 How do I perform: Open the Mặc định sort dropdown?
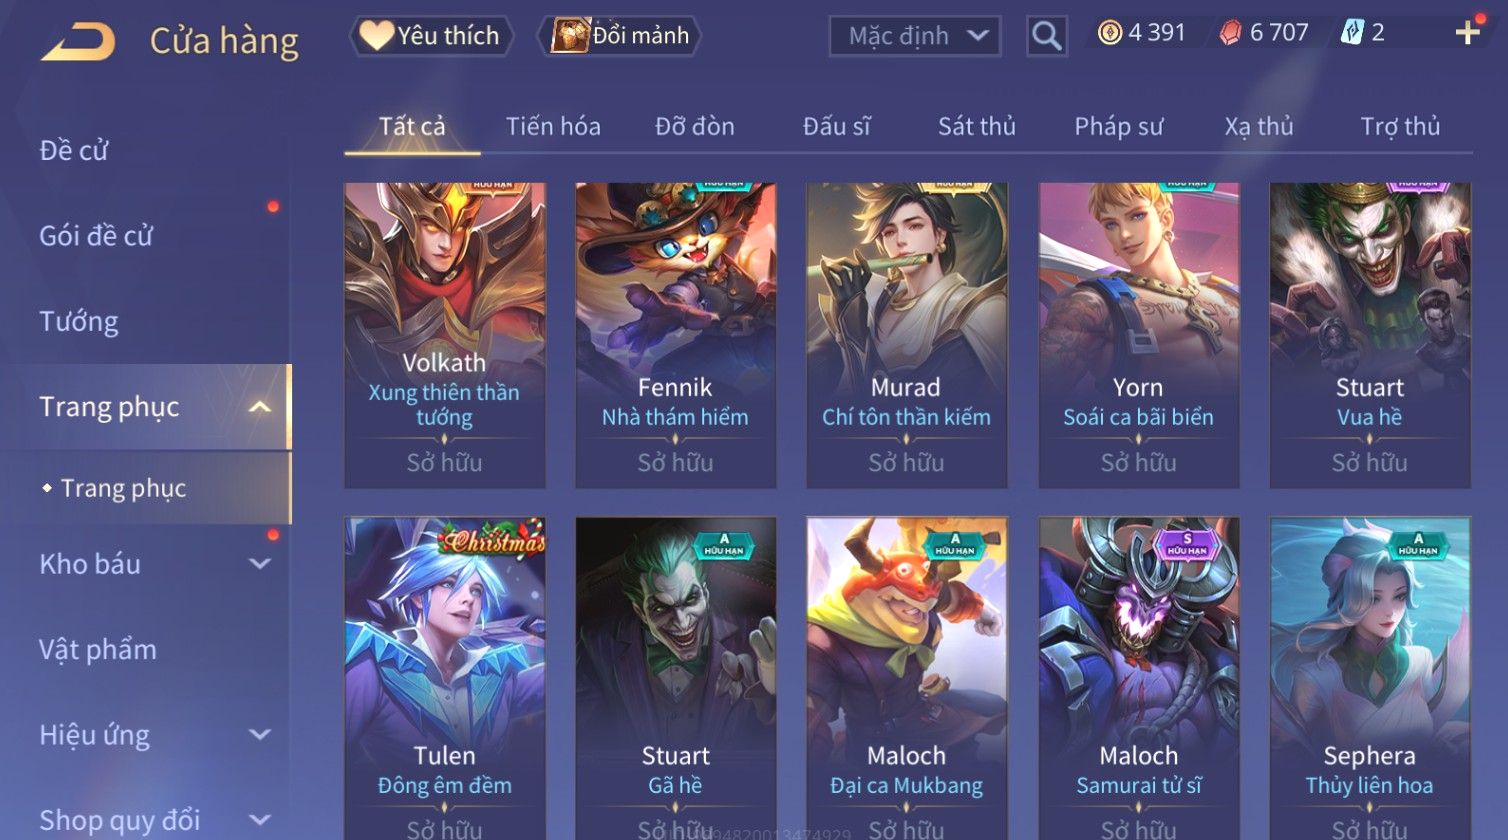(x=914, y=36)
